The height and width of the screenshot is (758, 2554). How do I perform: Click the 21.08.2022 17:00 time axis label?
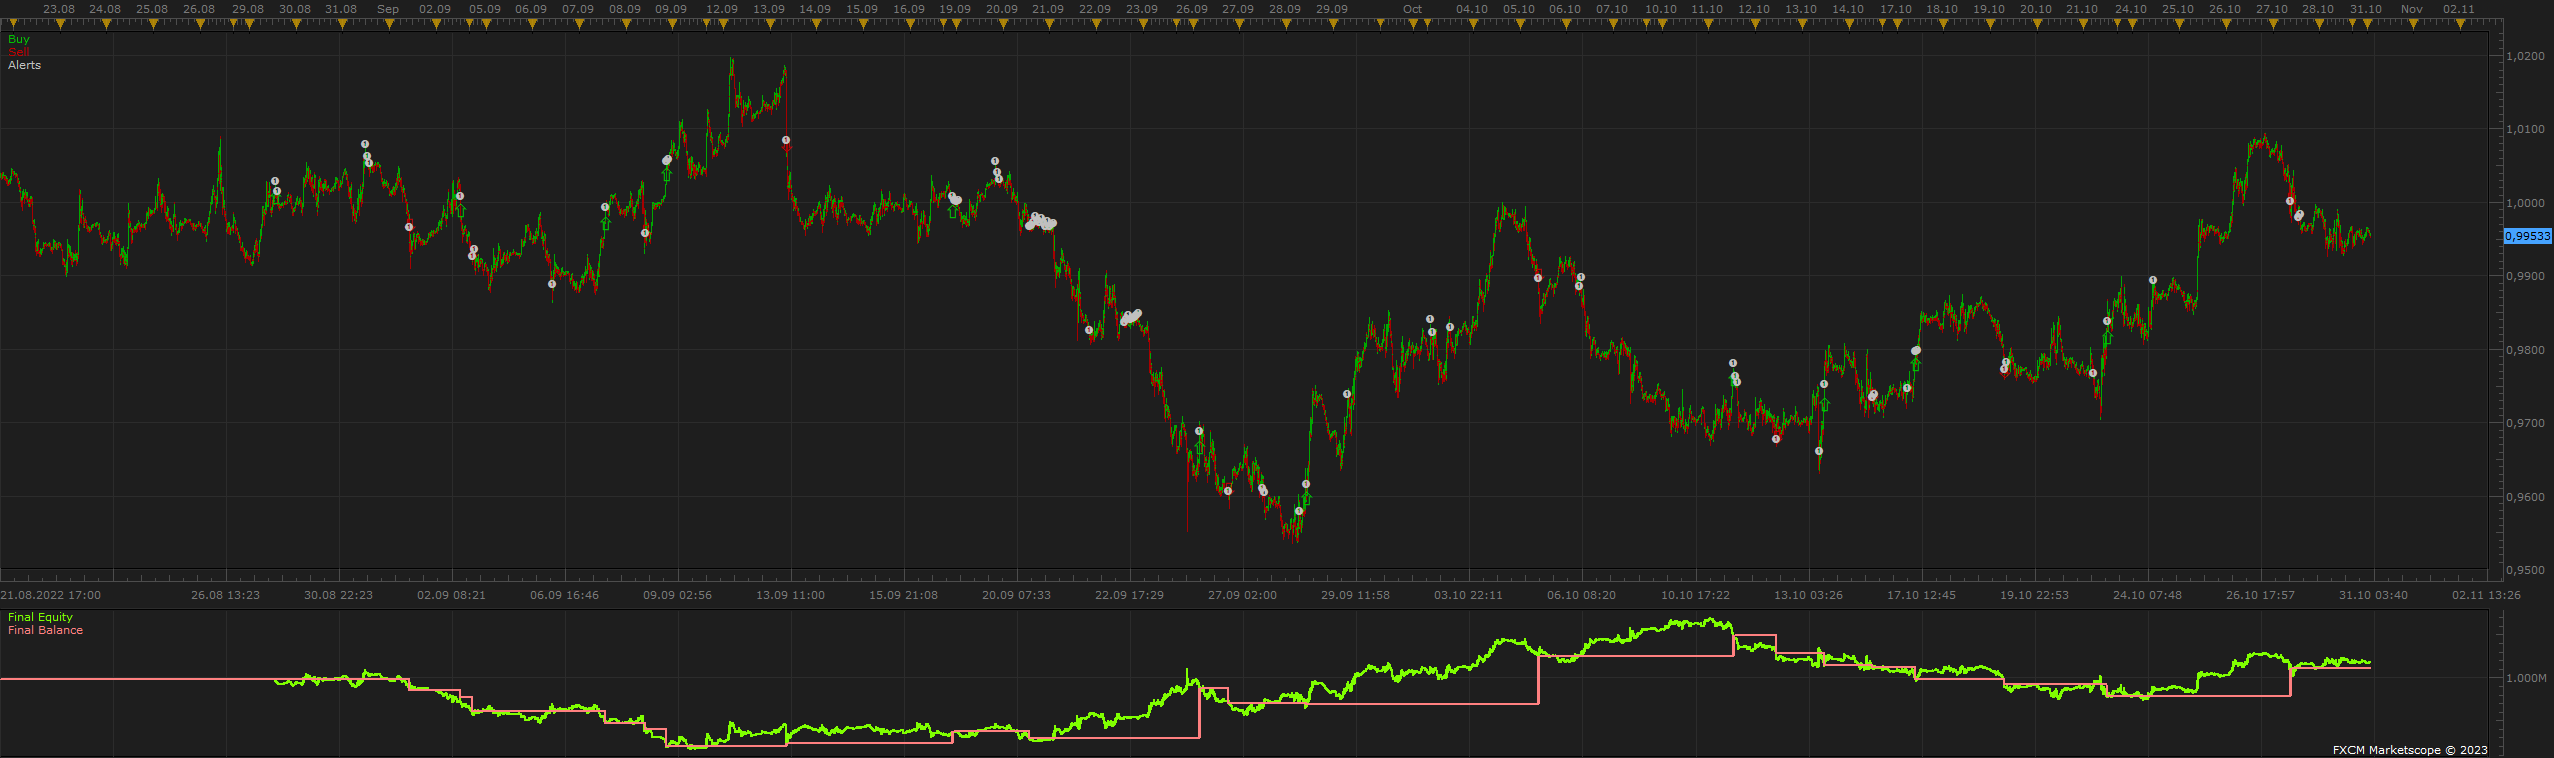pos(51,595)
